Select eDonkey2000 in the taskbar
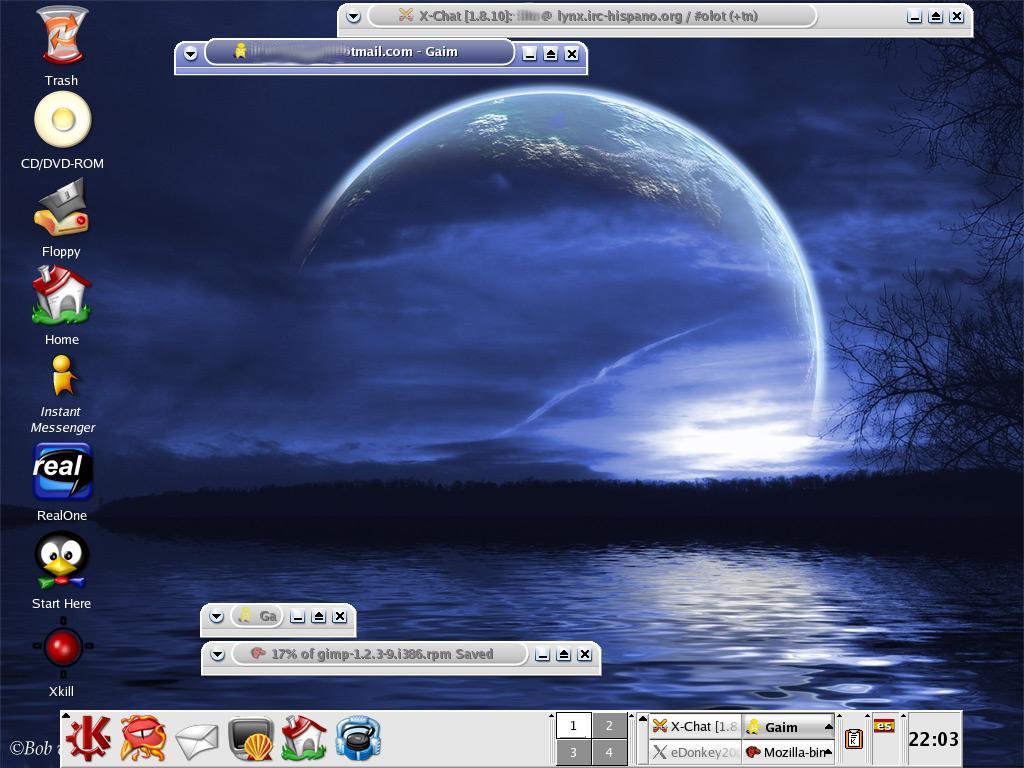Image resolution: width=1024 pixels, height=768 pixels. pyautogui.click(x=694, y=752)
